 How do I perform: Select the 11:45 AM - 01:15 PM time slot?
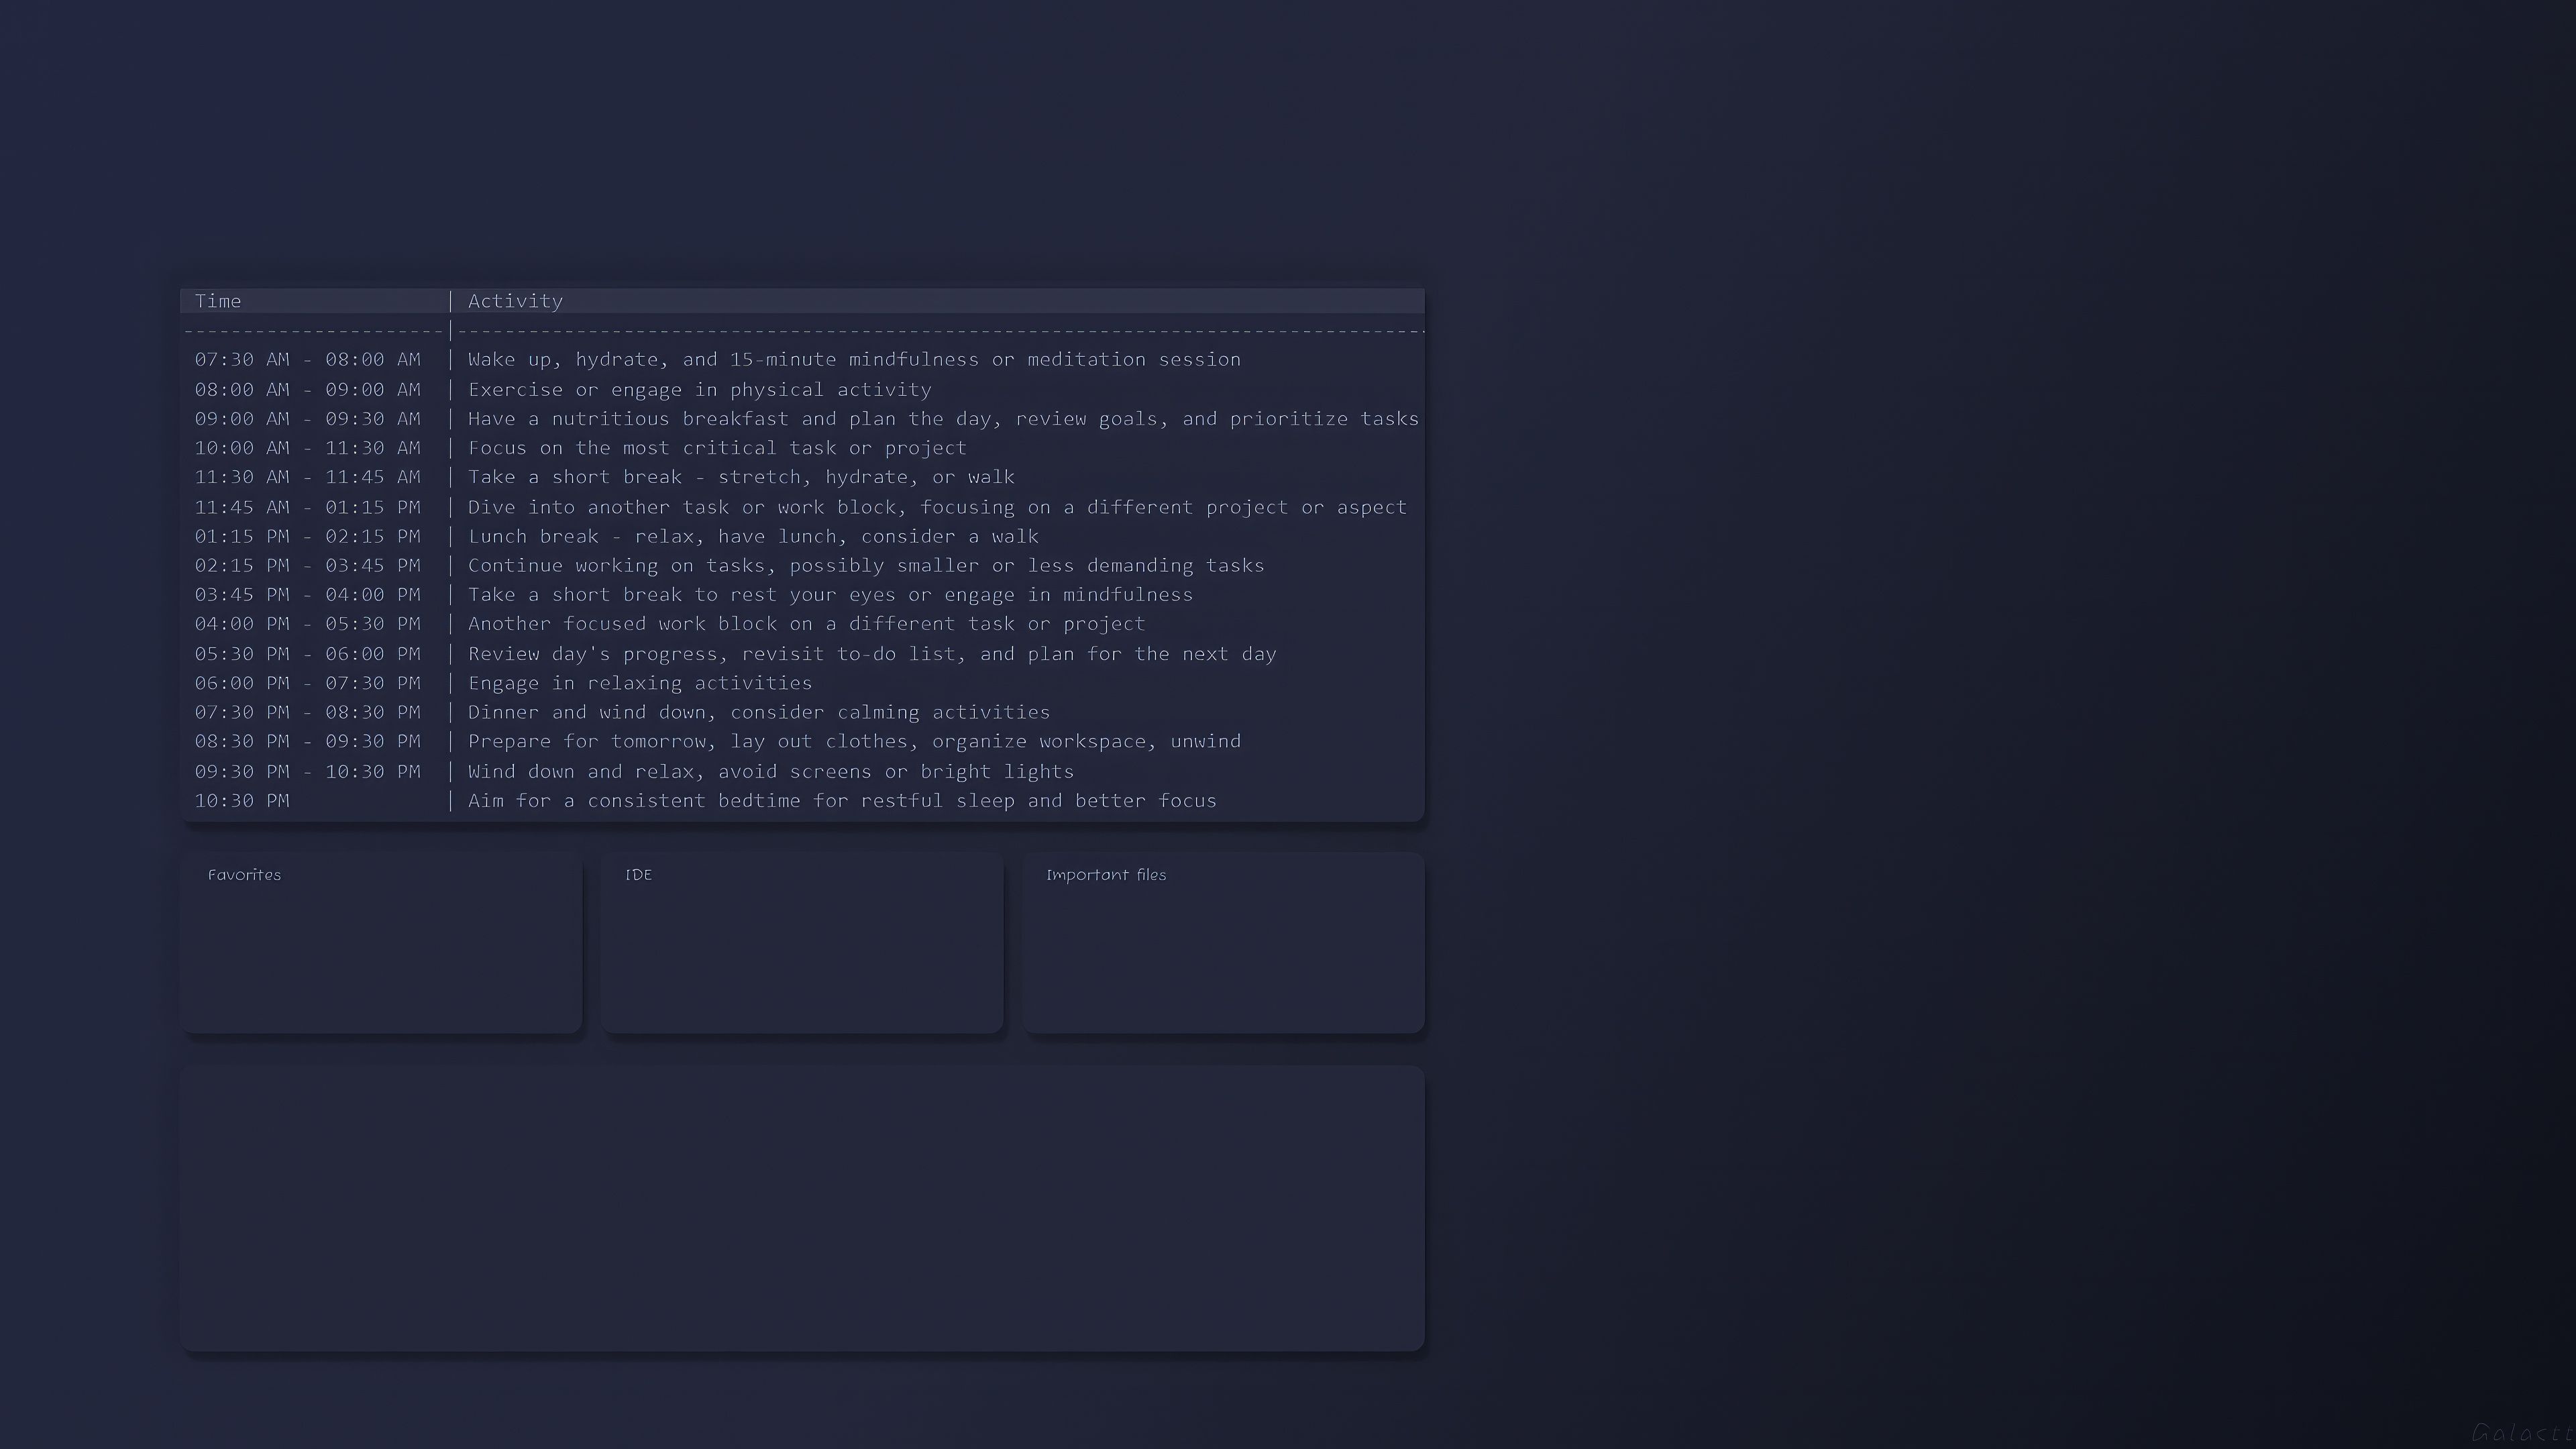[x=308, y=507]
